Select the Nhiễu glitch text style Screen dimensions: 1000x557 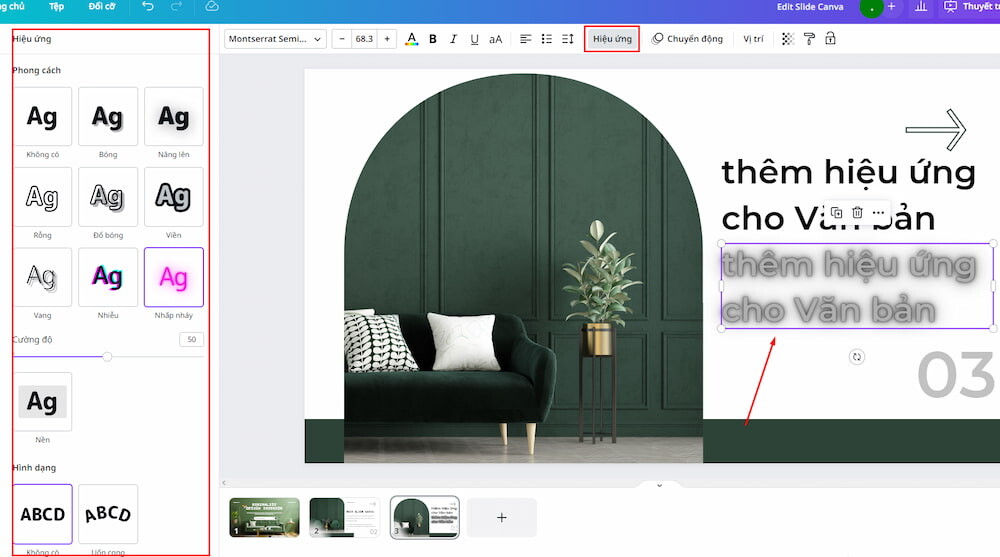tap(108, 278)
